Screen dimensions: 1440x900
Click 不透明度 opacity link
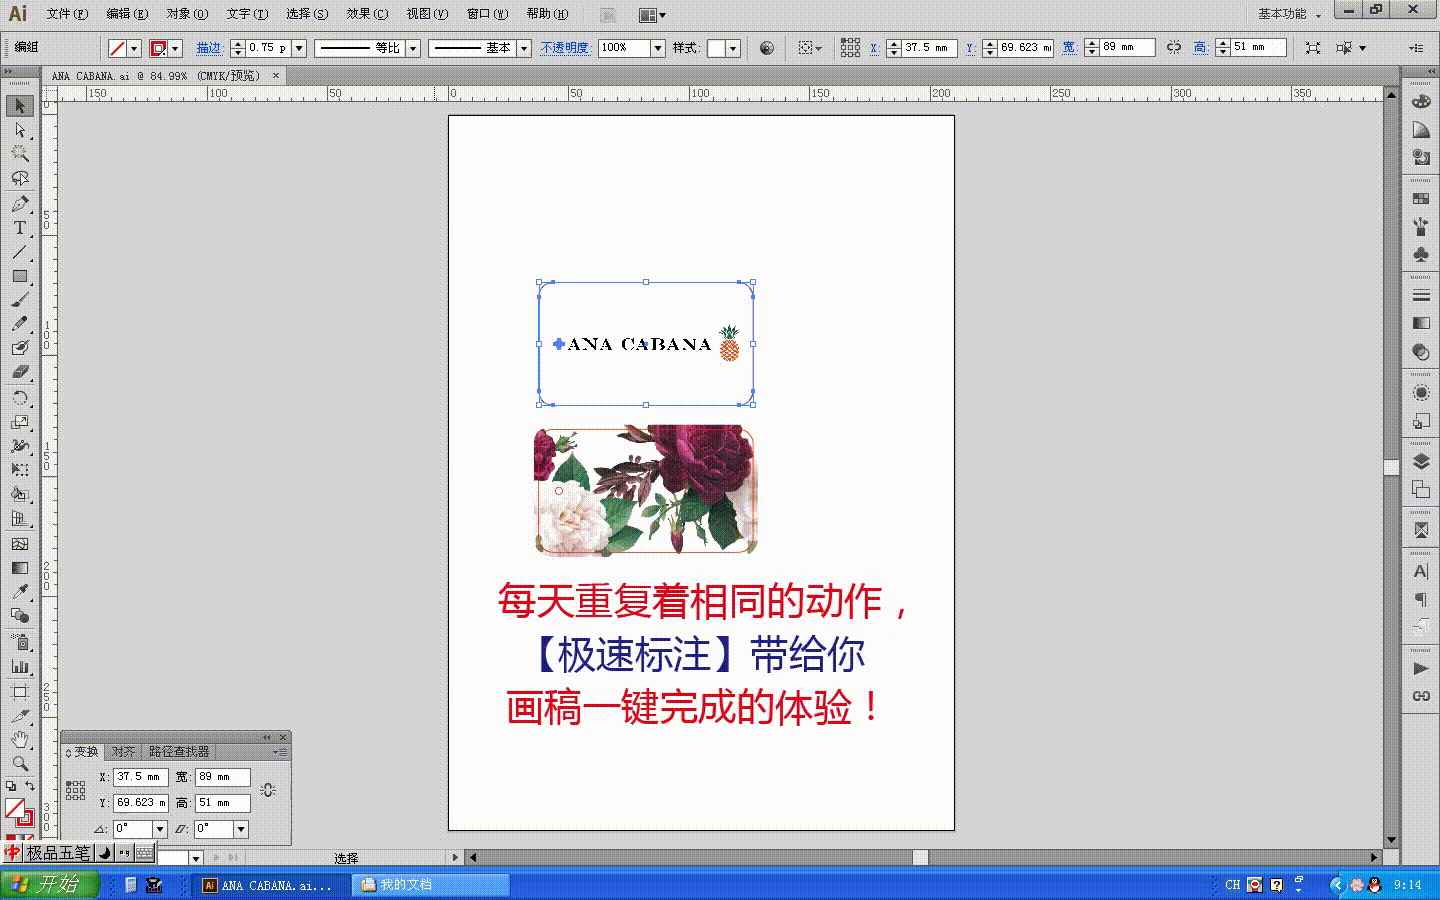tap(565, 48)
